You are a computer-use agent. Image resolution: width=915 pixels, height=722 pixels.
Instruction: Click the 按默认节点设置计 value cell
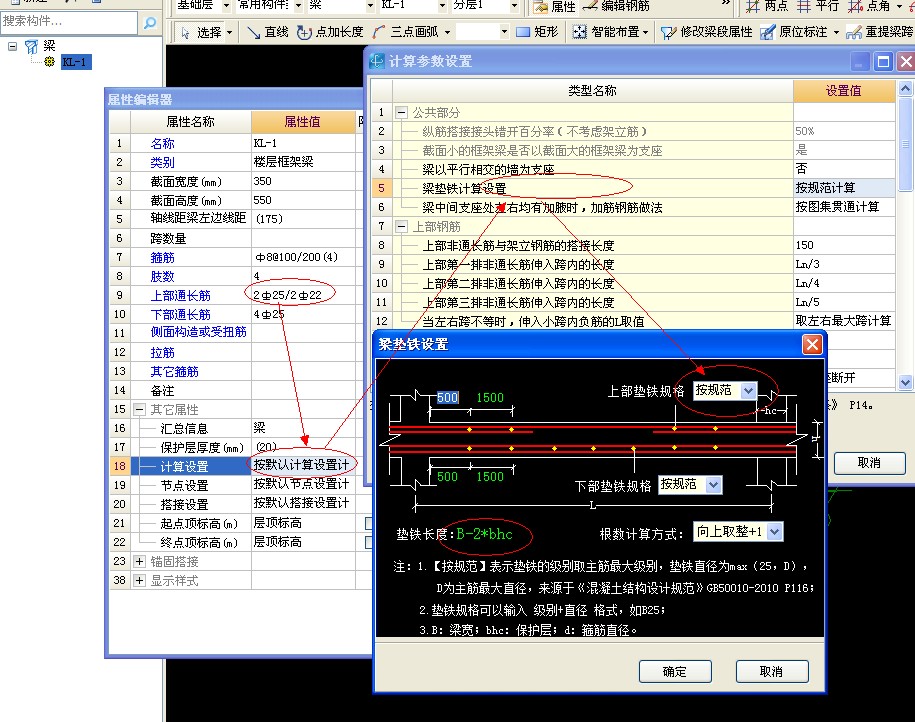coord(303,484)
